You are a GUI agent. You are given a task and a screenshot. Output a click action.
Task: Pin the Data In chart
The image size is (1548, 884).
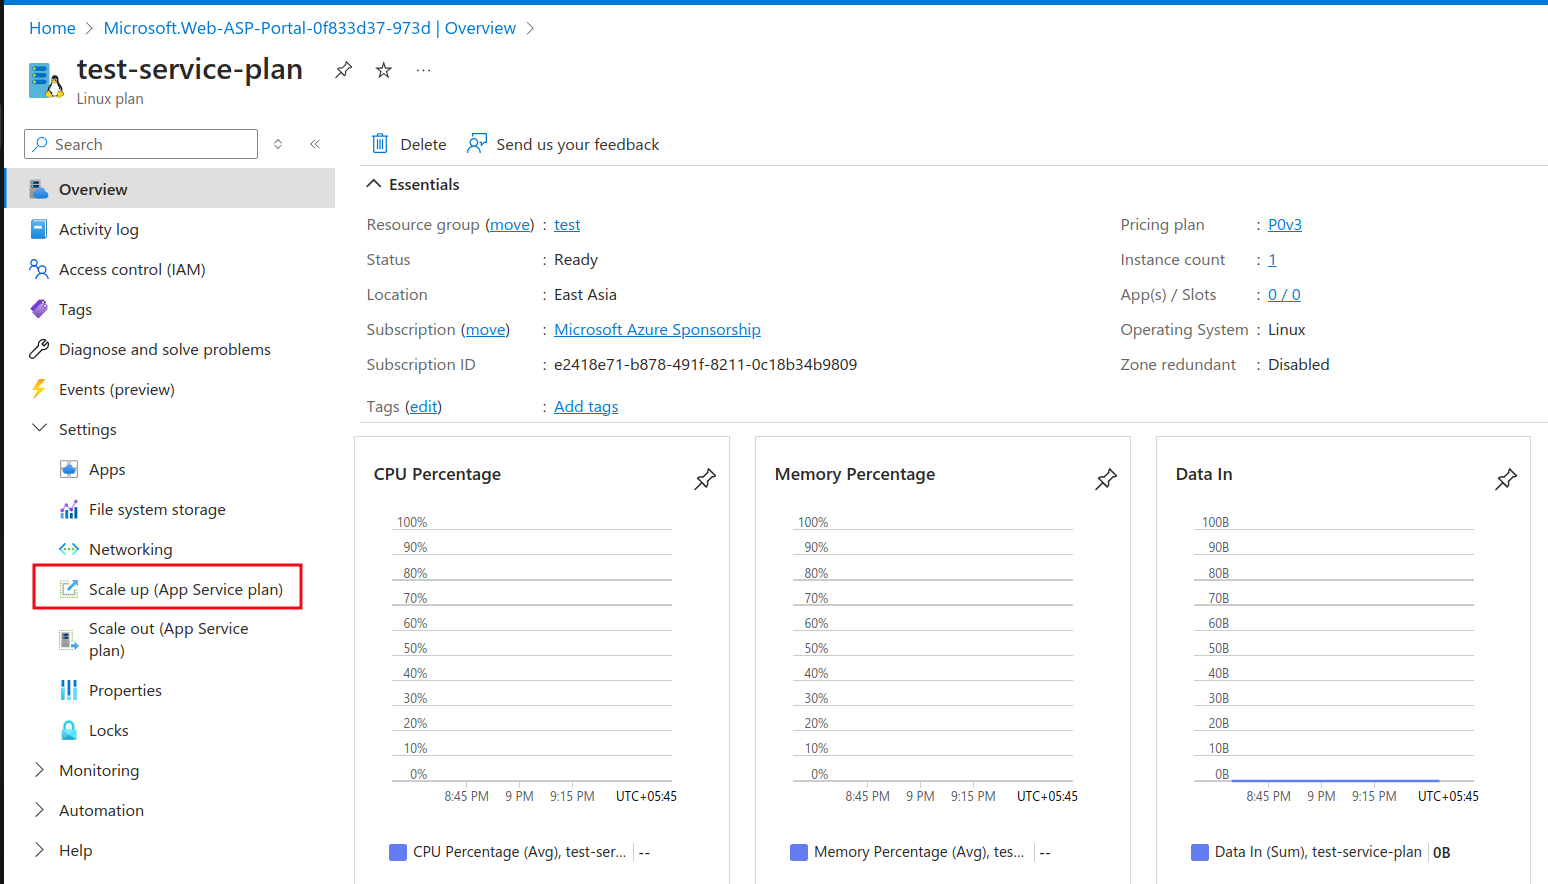coord(1506,479)
